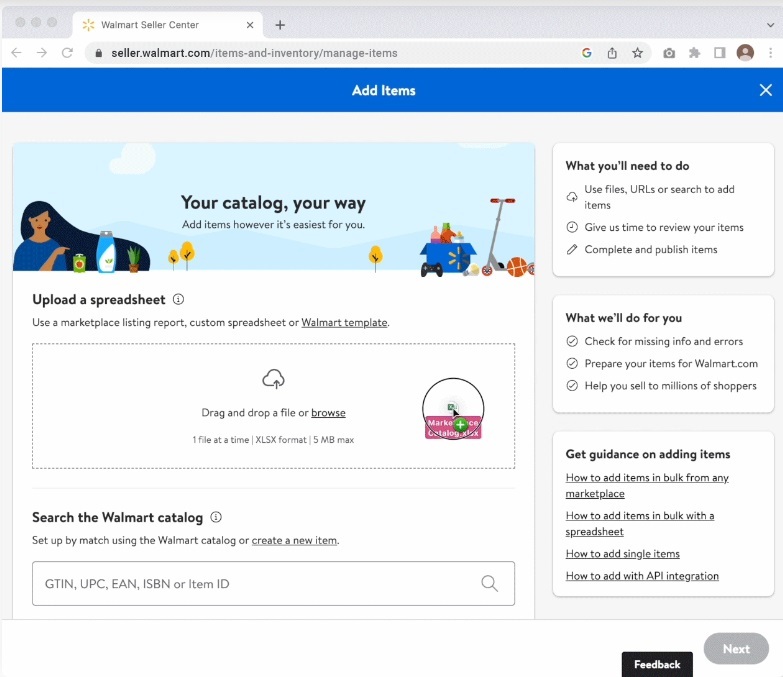Open How to add items in bulk from any marketplace
Viewport: 783px width, 677px height.
(x=647, y=485)
